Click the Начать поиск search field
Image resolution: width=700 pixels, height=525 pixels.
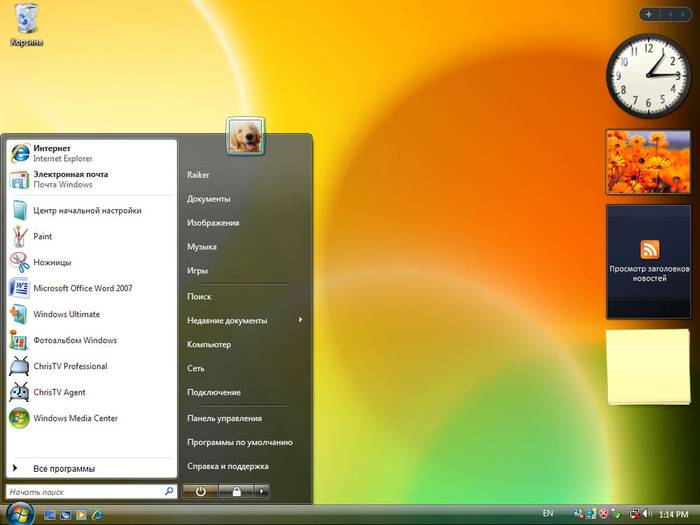click(x=84, y=492)
